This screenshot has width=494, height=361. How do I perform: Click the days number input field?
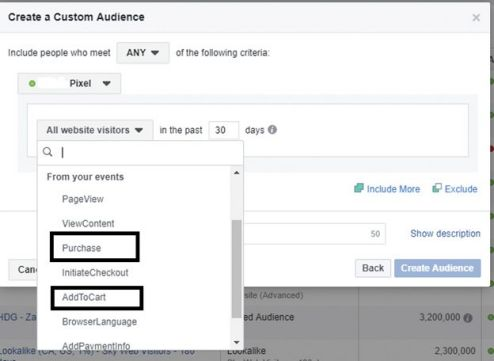[224, 130]
